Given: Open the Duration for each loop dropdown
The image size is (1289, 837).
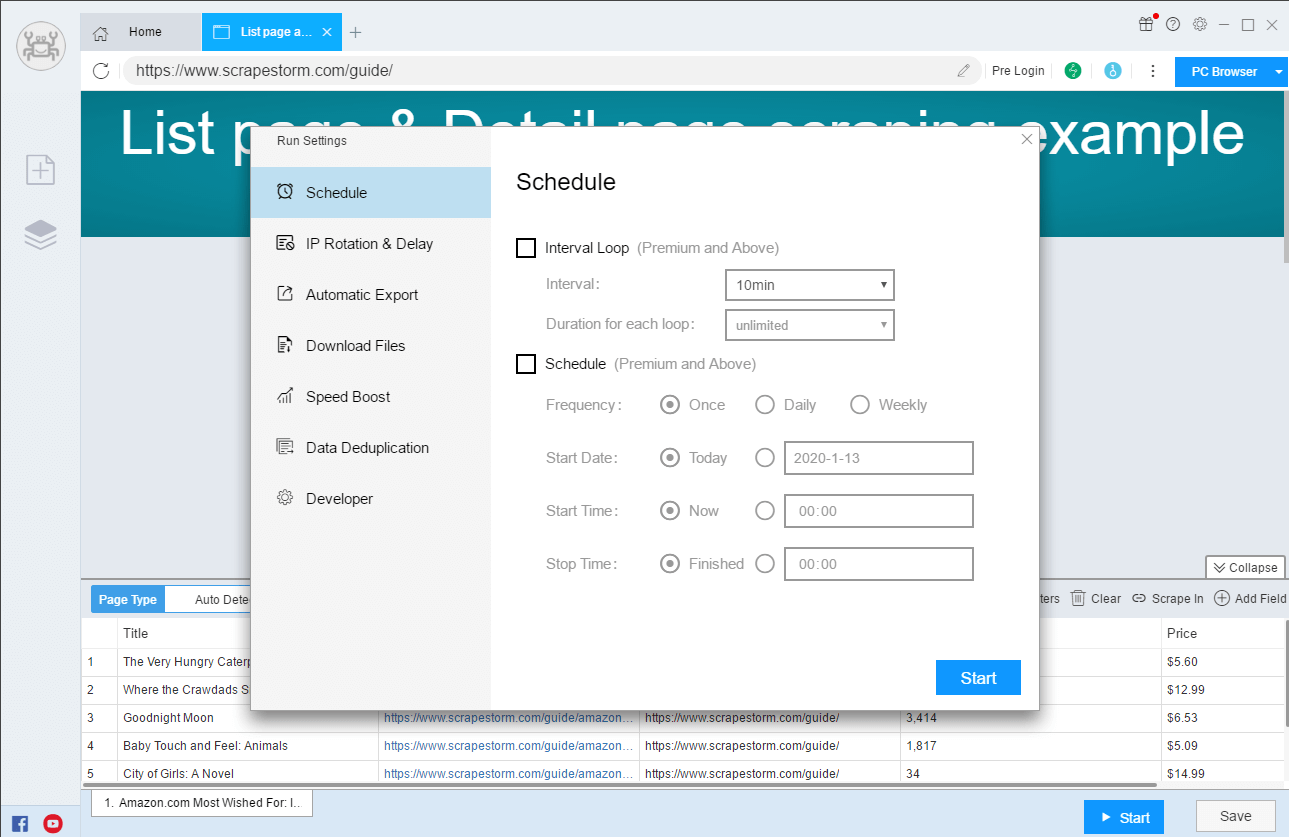Looking at the screenshot, I should tap(809, 325).
